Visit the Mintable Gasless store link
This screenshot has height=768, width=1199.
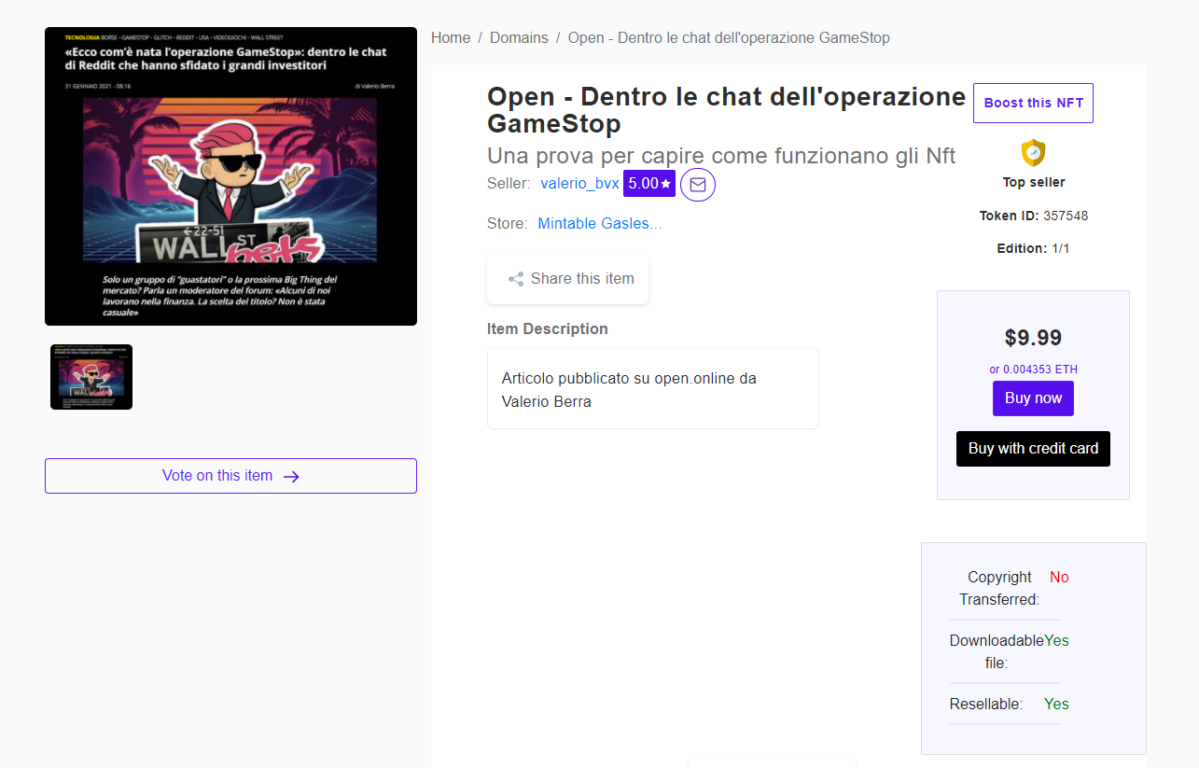pyautogui.click(x=600, y=223)
